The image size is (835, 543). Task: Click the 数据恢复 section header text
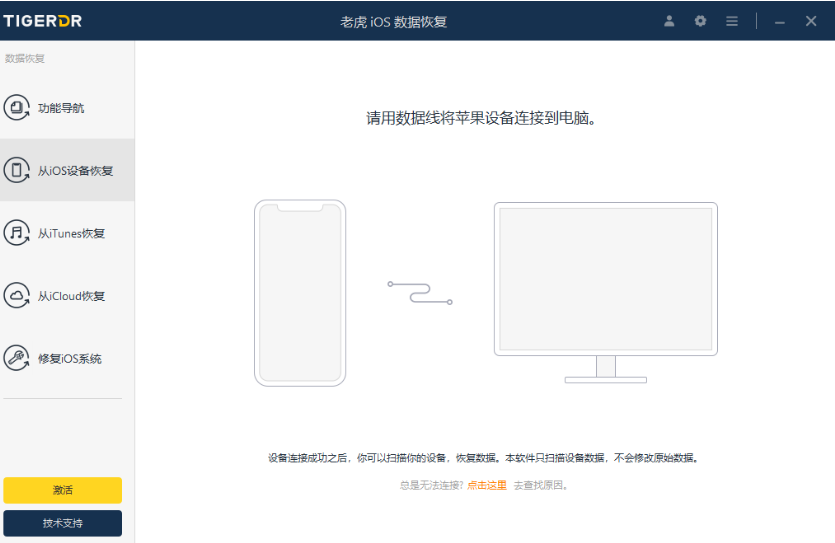point(24,59)
